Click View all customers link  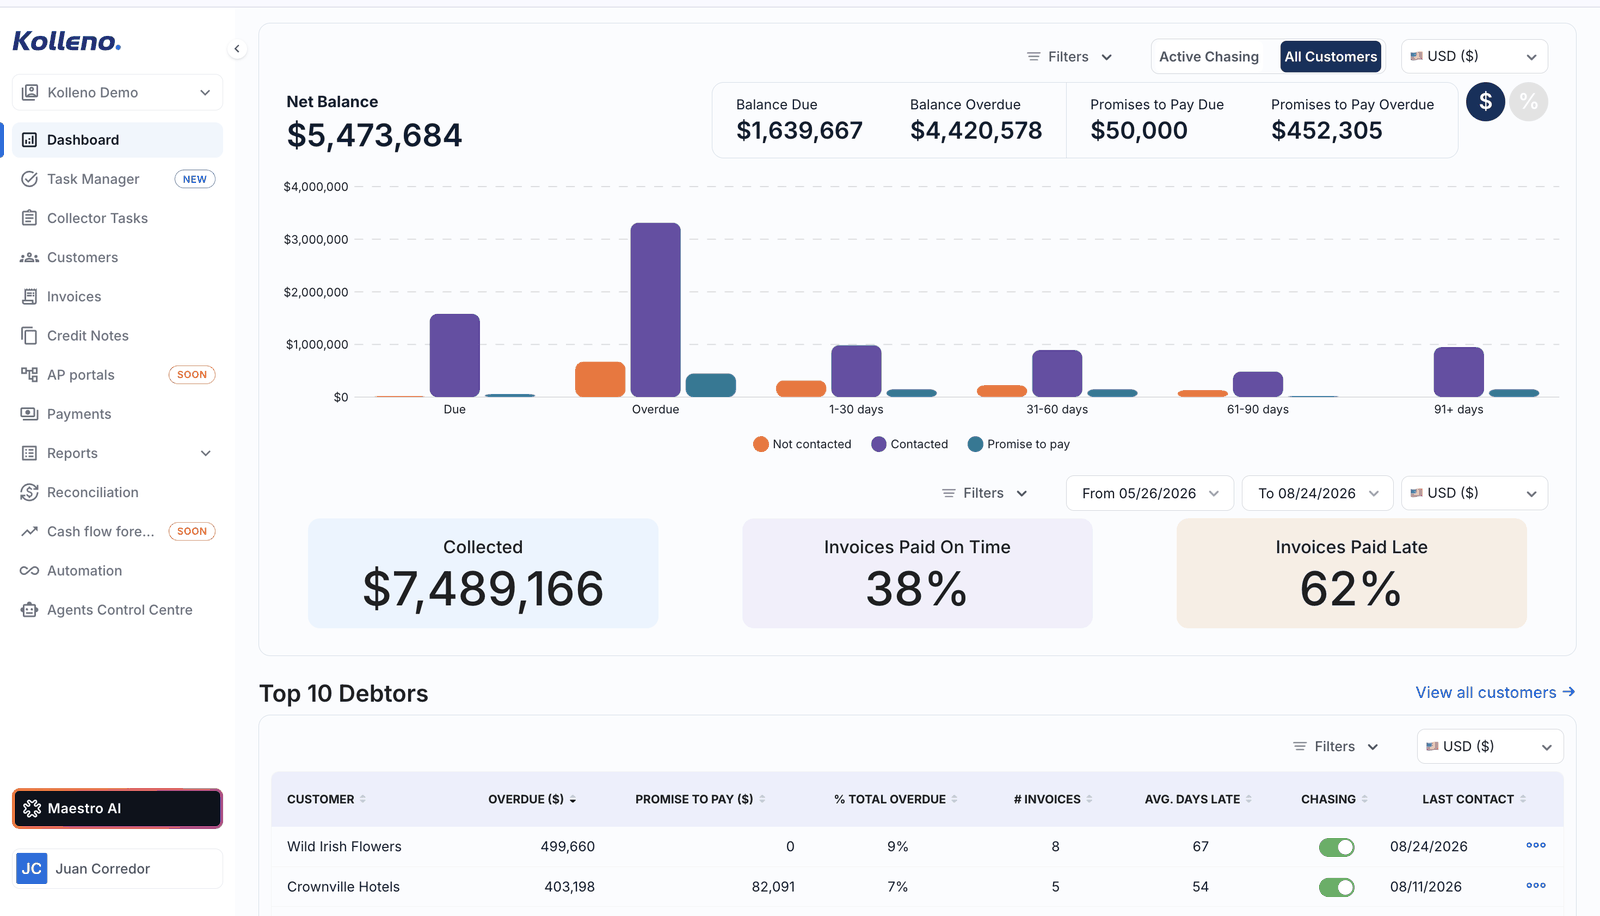1495,692
